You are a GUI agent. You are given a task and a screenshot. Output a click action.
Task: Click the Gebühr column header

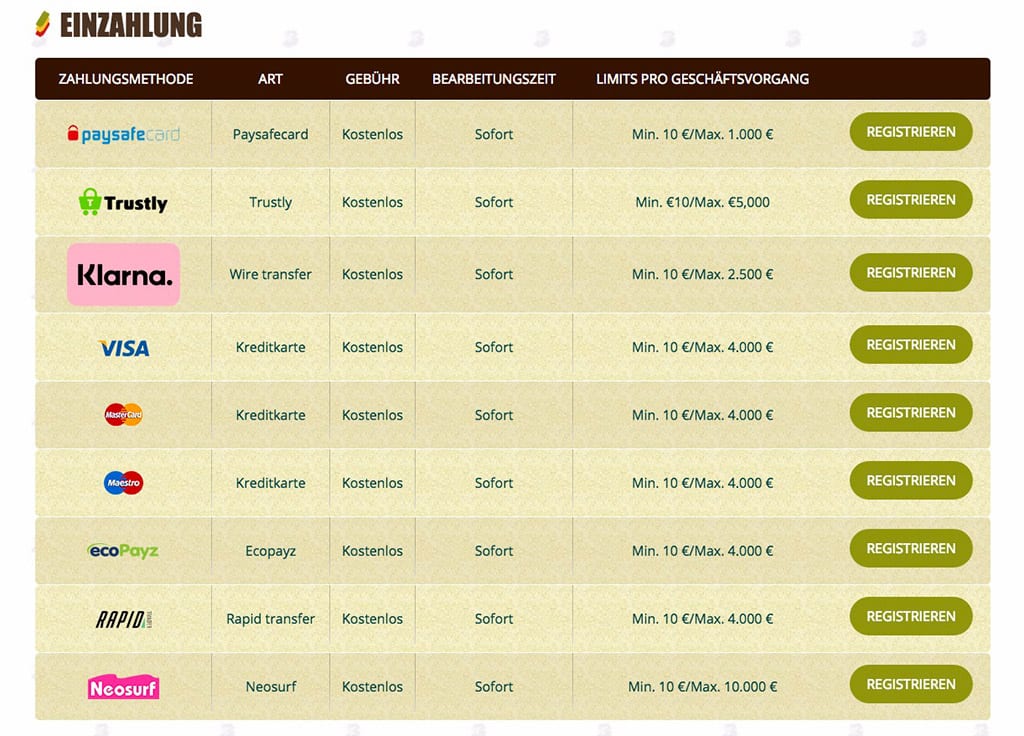[x=372, y=79]
